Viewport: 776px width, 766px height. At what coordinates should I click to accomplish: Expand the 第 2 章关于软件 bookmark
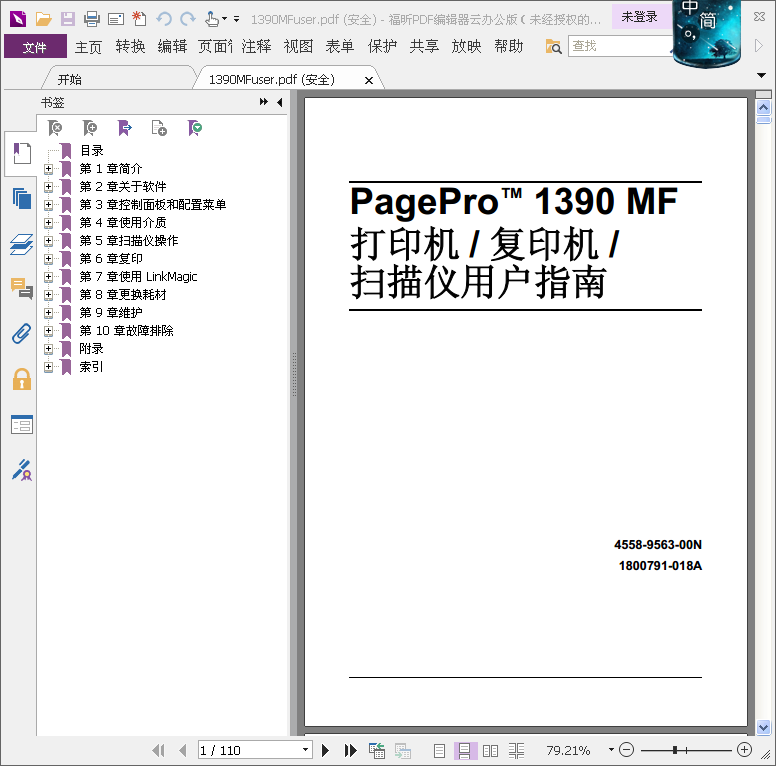click(x=48, y=187)
